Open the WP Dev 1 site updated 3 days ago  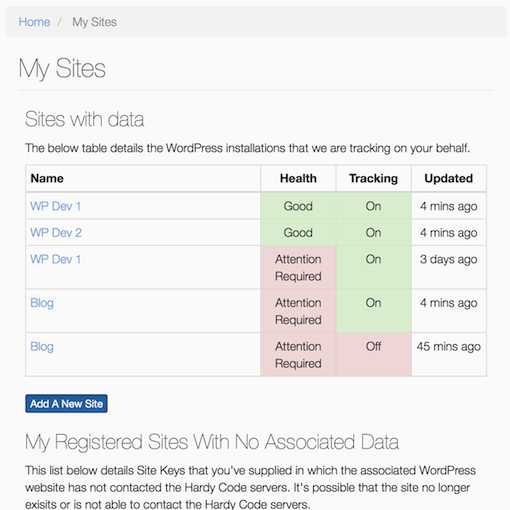coord(55,259)
